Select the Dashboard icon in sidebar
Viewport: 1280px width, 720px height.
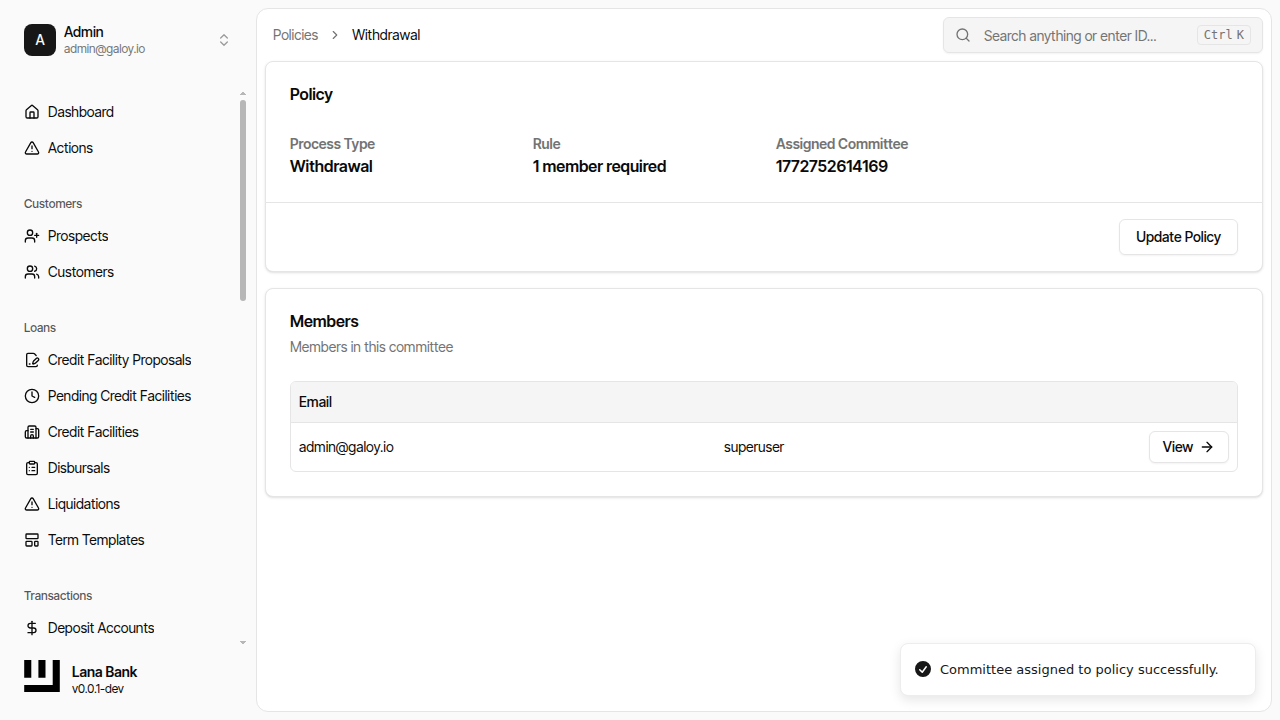pyautogui.click(x=31, y=111)
